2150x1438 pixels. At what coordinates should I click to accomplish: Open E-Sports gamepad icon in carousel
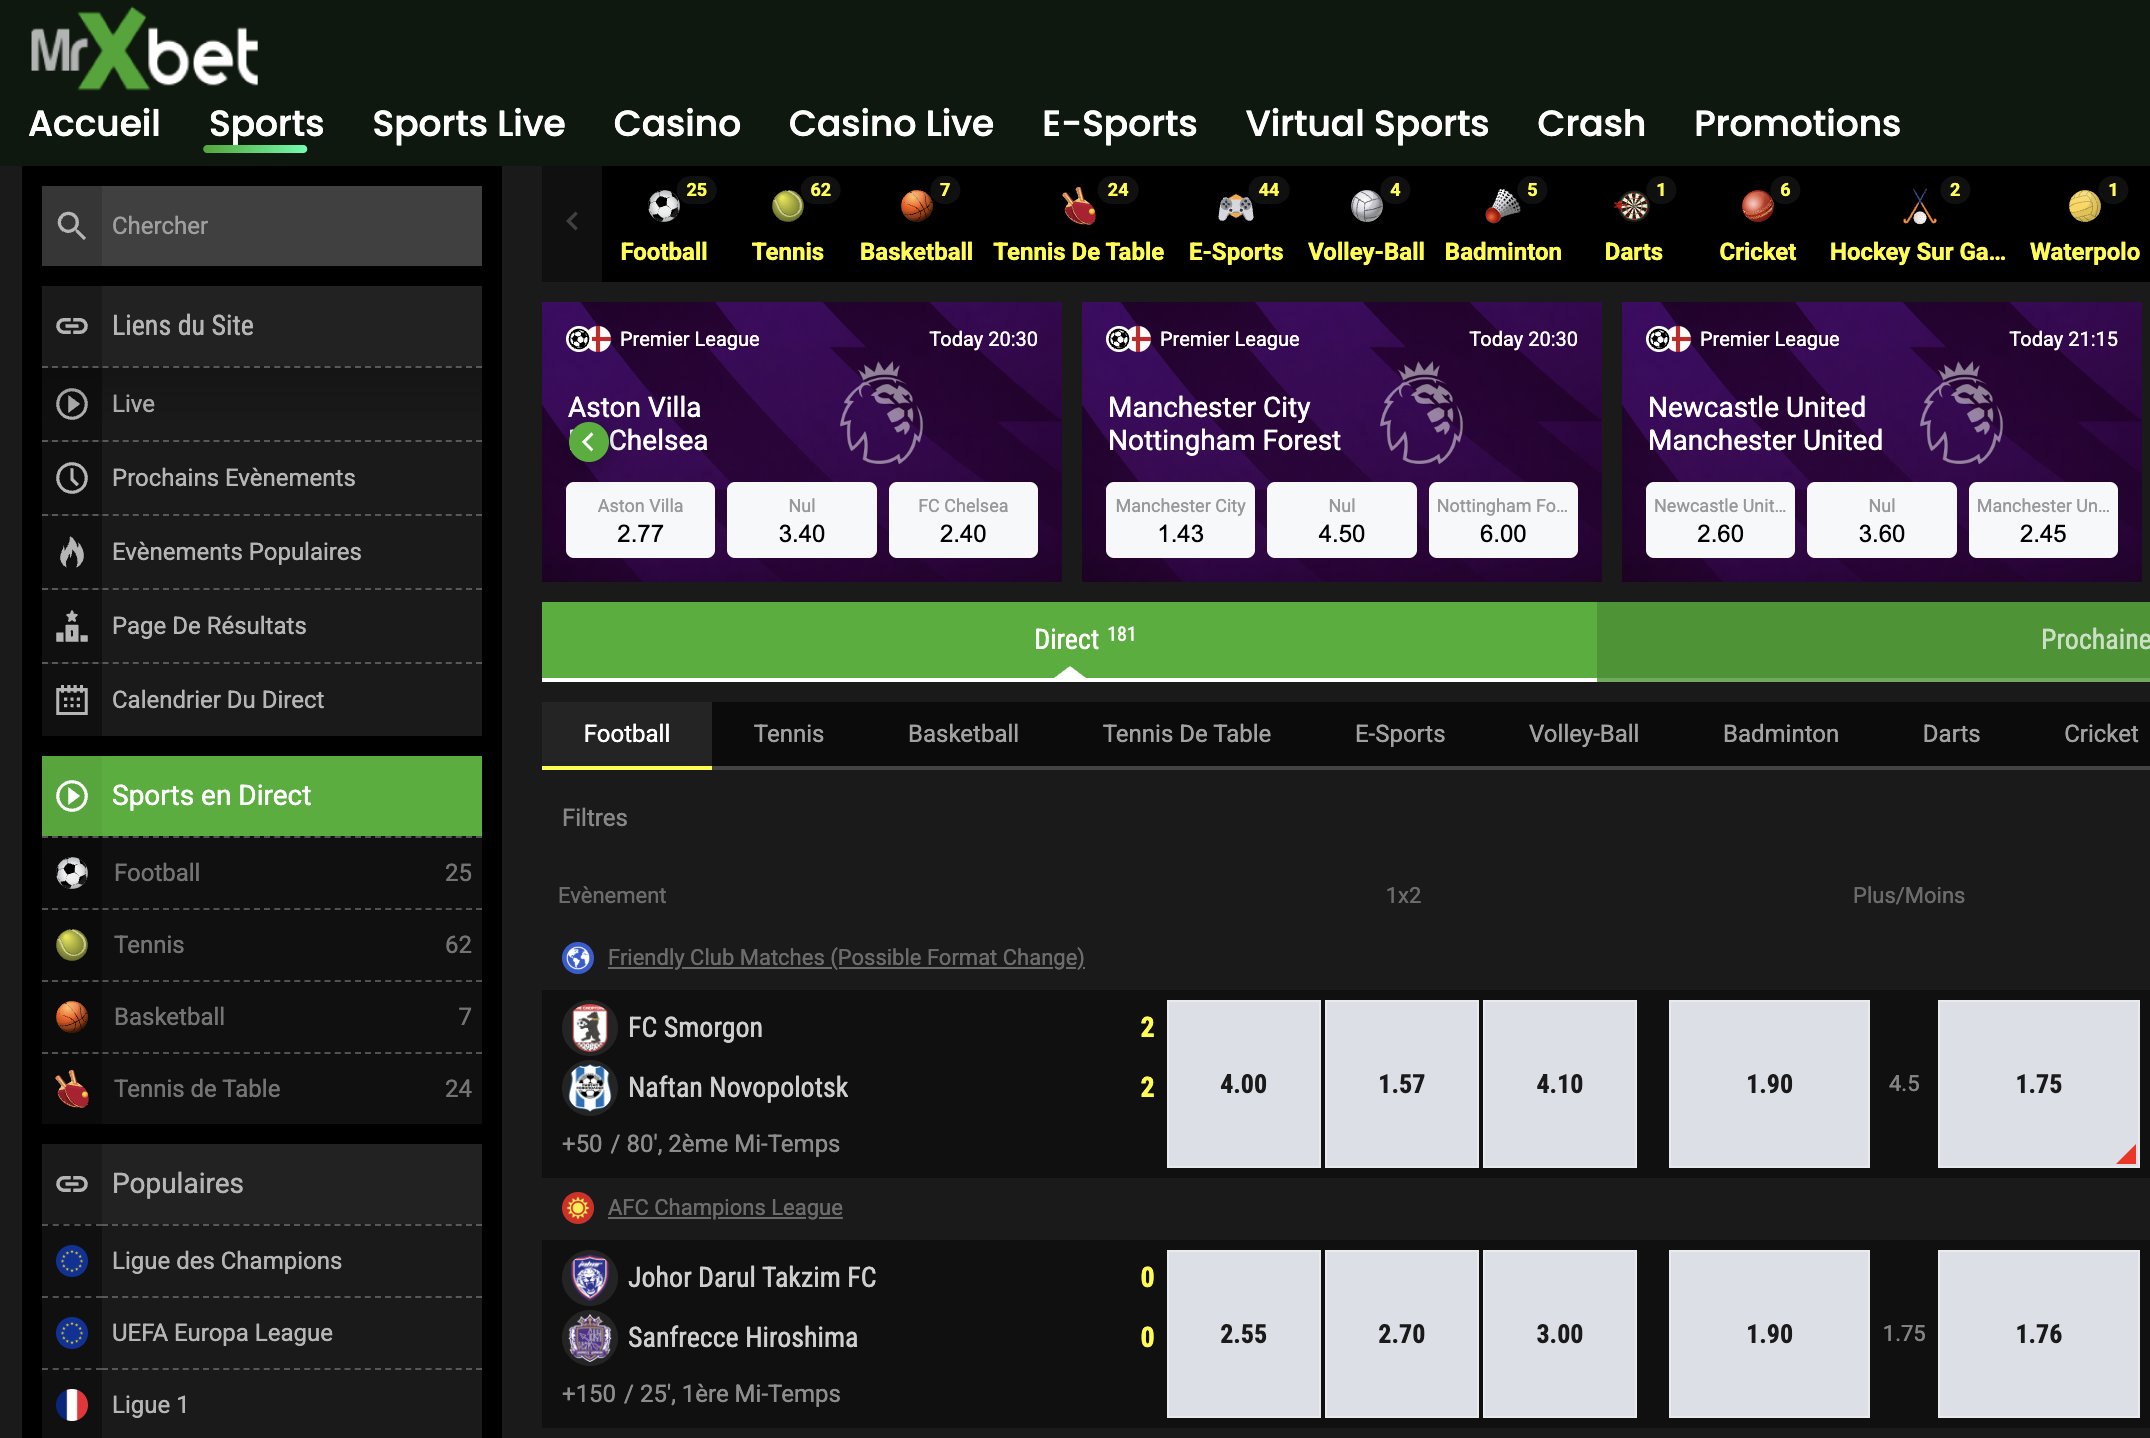(1235, 207)
